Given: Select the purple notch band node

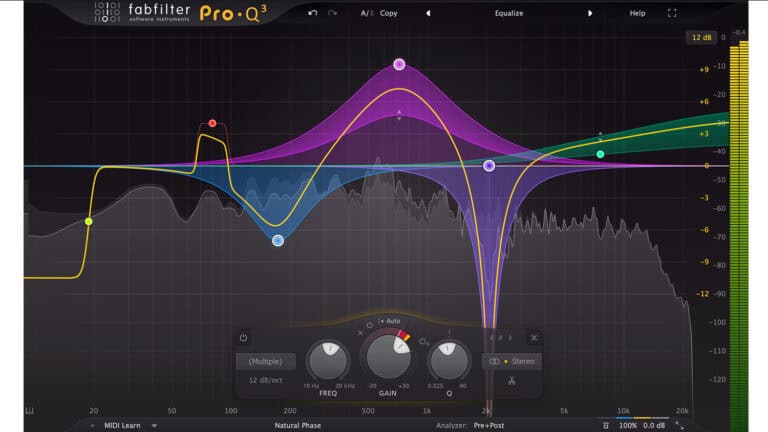Looking at the screenshot, I should [489, 166].
